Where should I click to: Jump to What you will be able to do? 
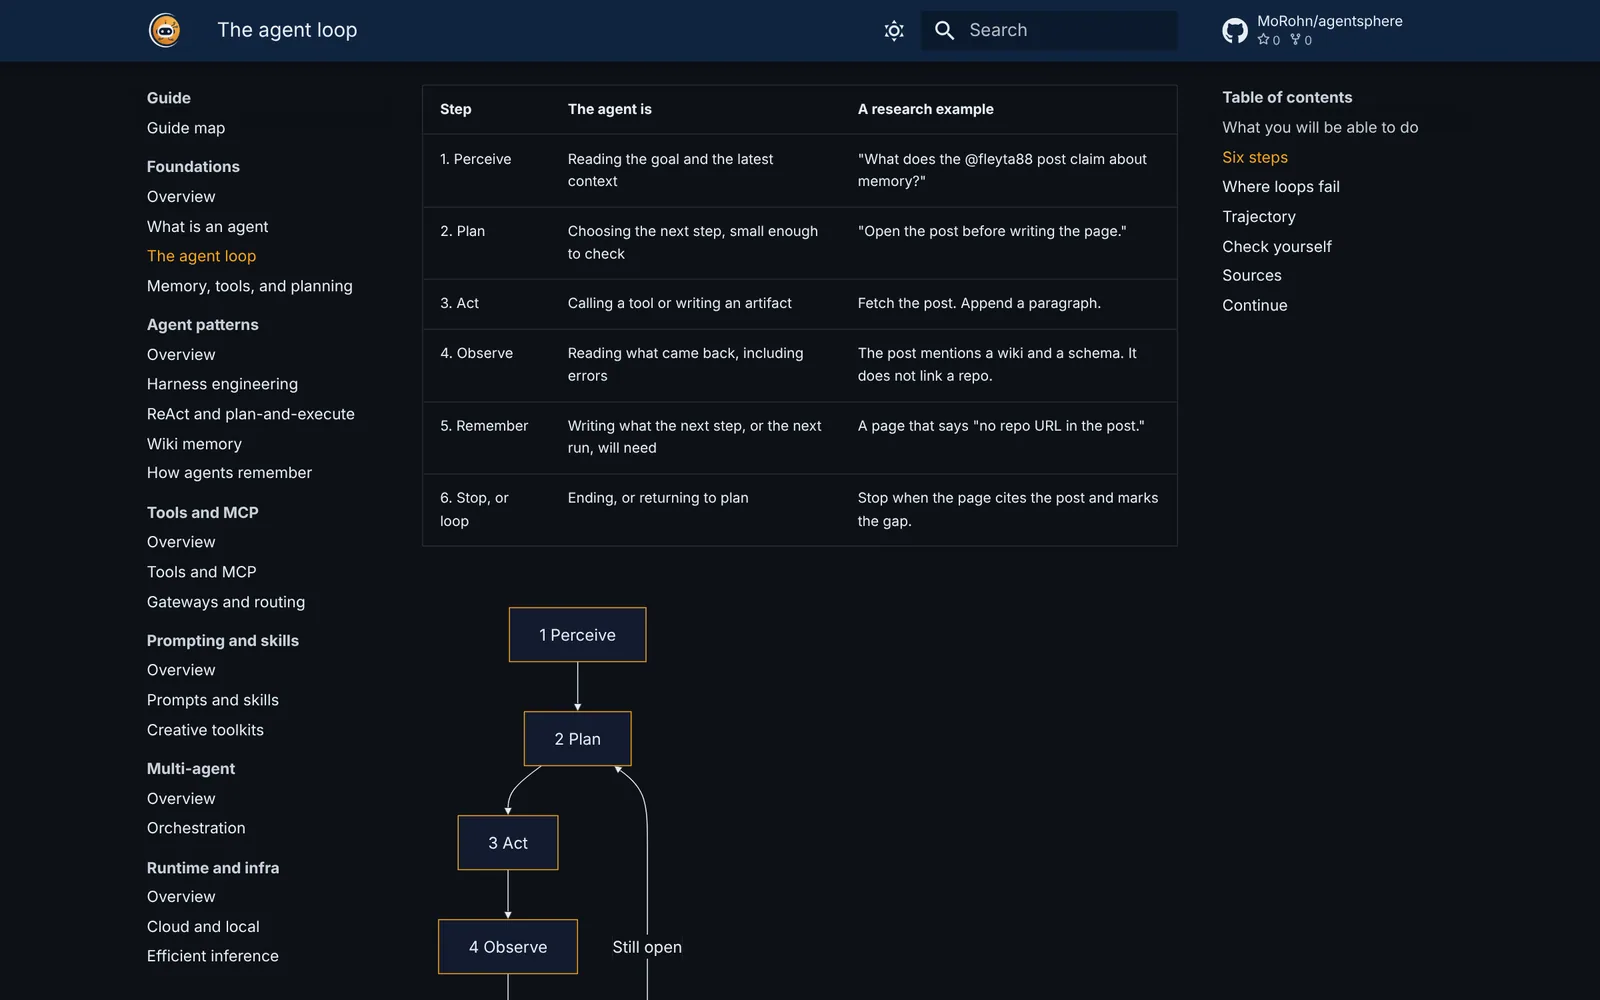1320,127
